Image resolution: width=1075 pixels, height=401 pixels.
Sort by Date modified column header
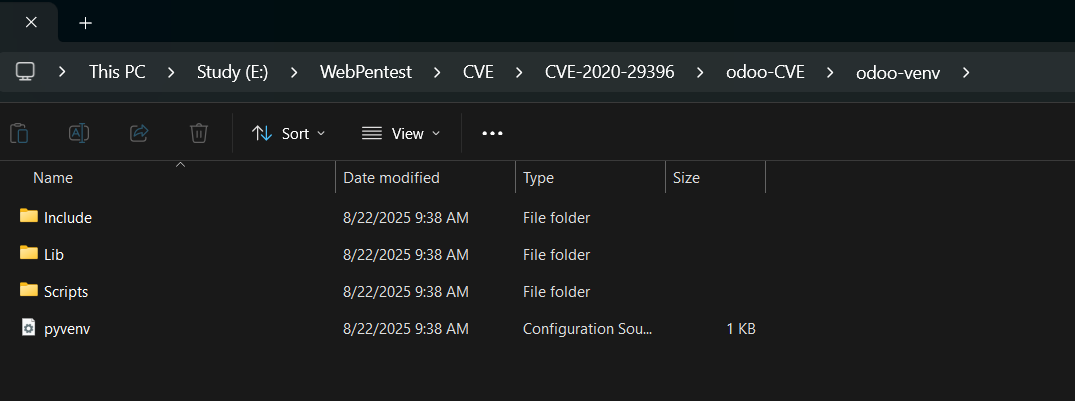[391, 178]
